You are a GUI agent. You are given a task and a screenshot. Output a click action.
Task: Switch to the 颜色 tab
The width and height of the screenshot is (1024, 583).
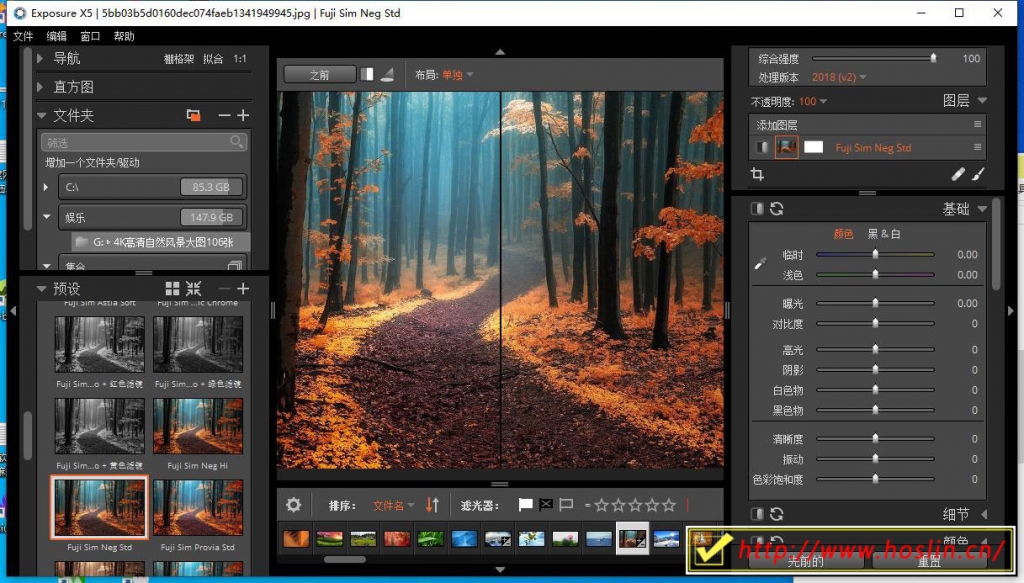pyautogui.click(x=843, y=234)
